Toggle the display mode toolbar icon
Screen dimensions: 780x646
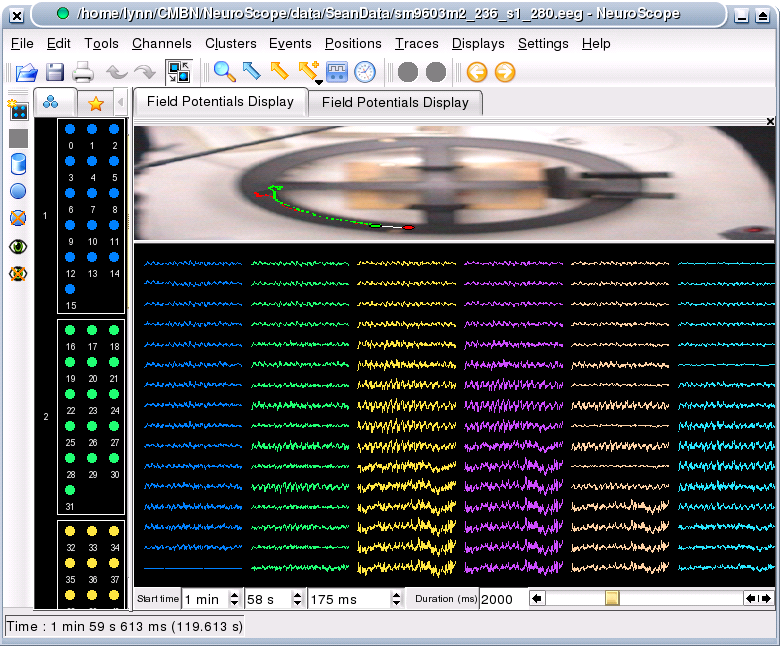pyautogui.click(x=179, y=72)
